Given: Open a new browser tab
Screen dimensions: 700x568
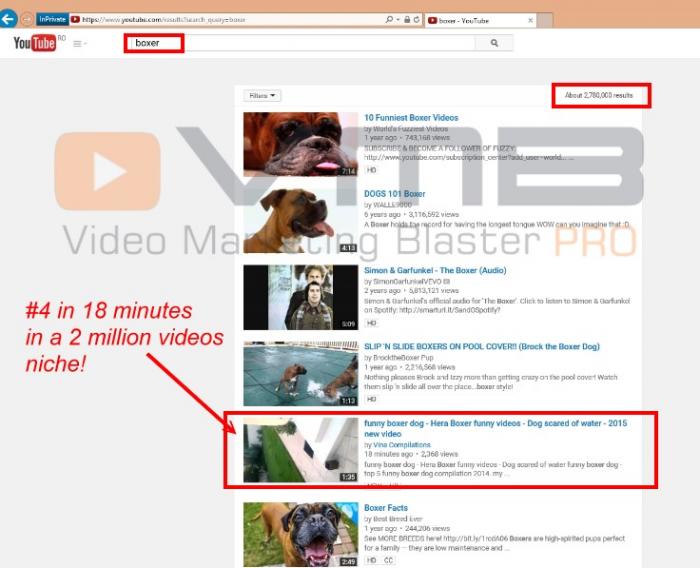Looking at the screenshot, I should click(545, 21).
